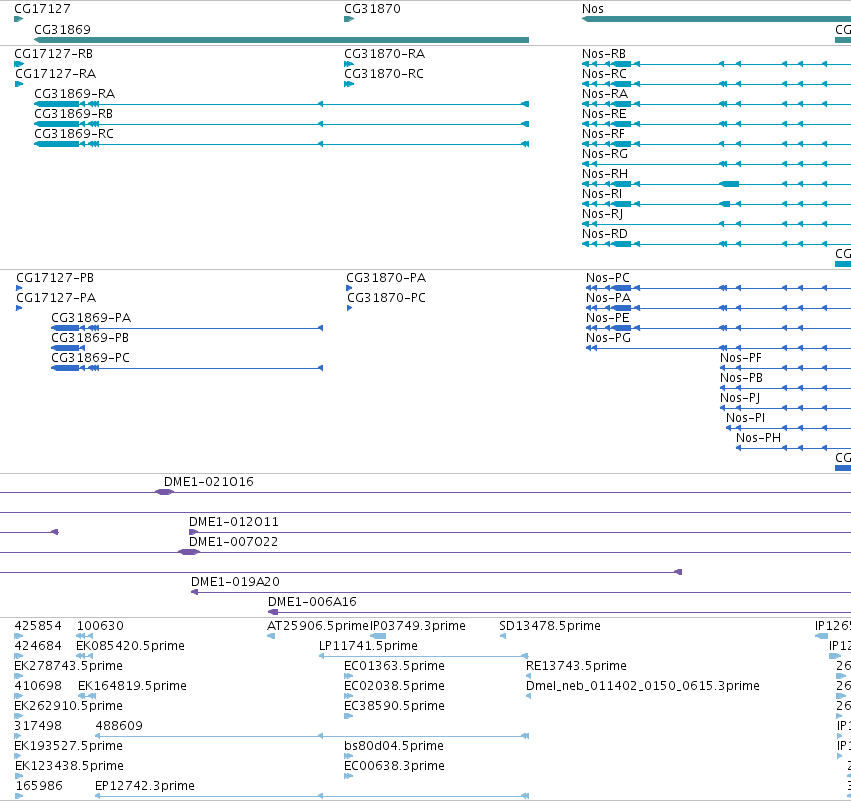Screen dimensions: 851x801
Task: Click EST 100630
Action: (100, 626)
